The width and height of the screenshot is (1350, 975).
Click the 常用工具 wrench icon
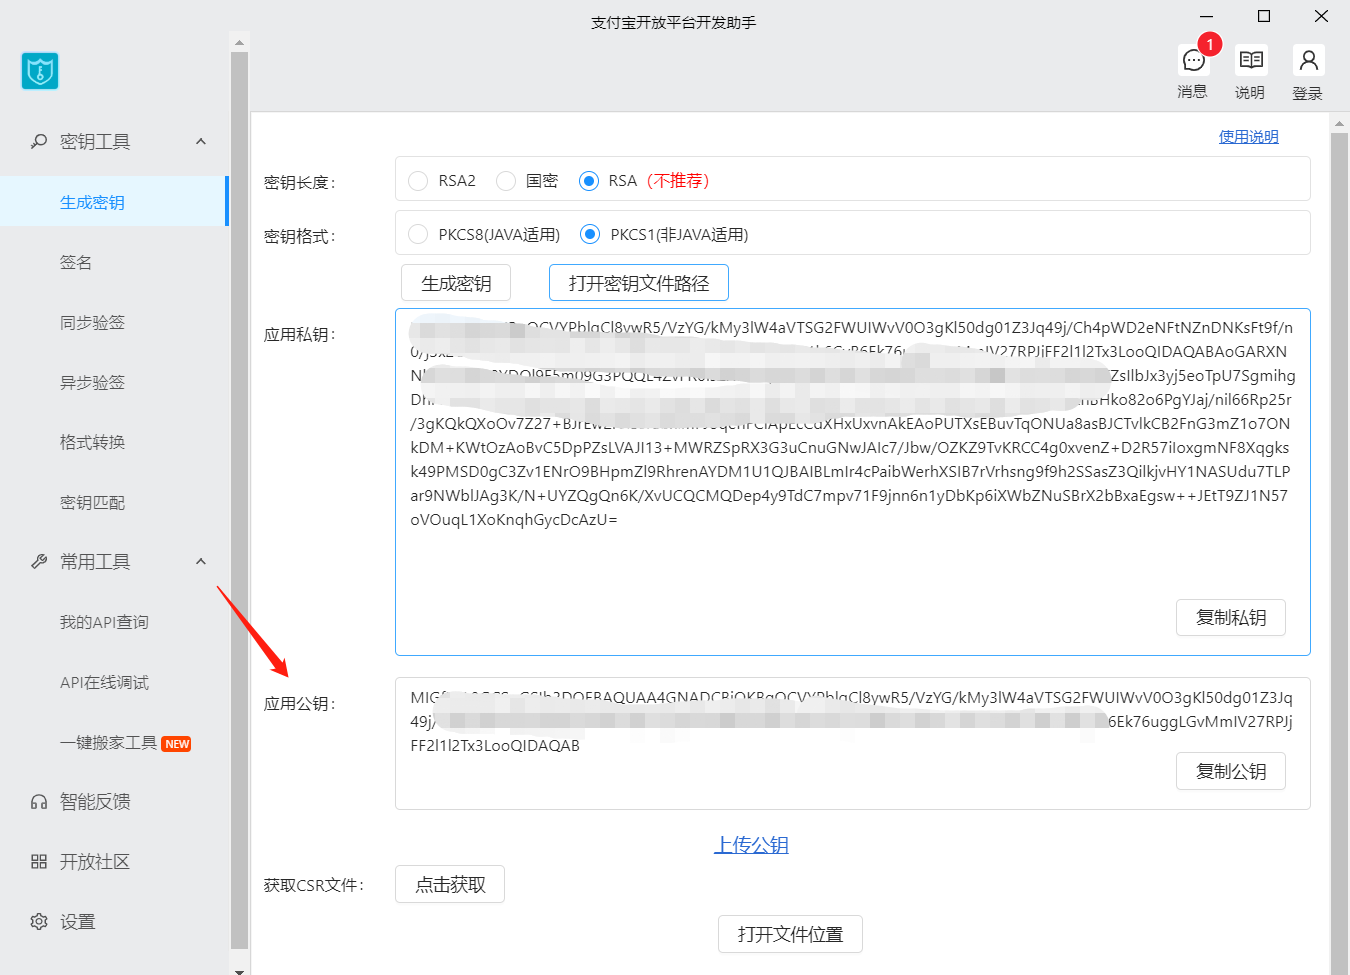(39, 561)
